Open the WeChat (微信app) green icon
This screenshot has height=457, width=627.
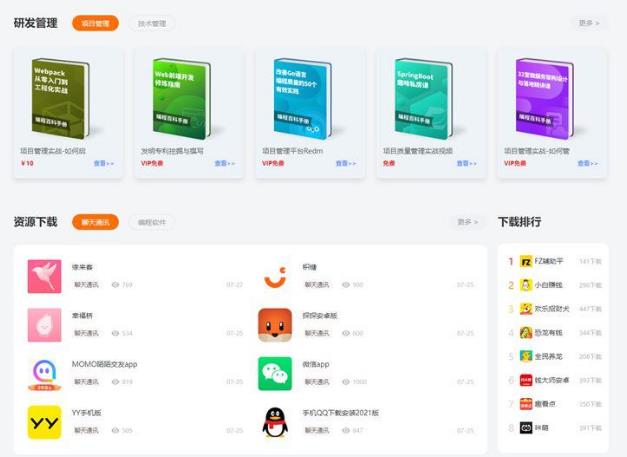(275, 373)
